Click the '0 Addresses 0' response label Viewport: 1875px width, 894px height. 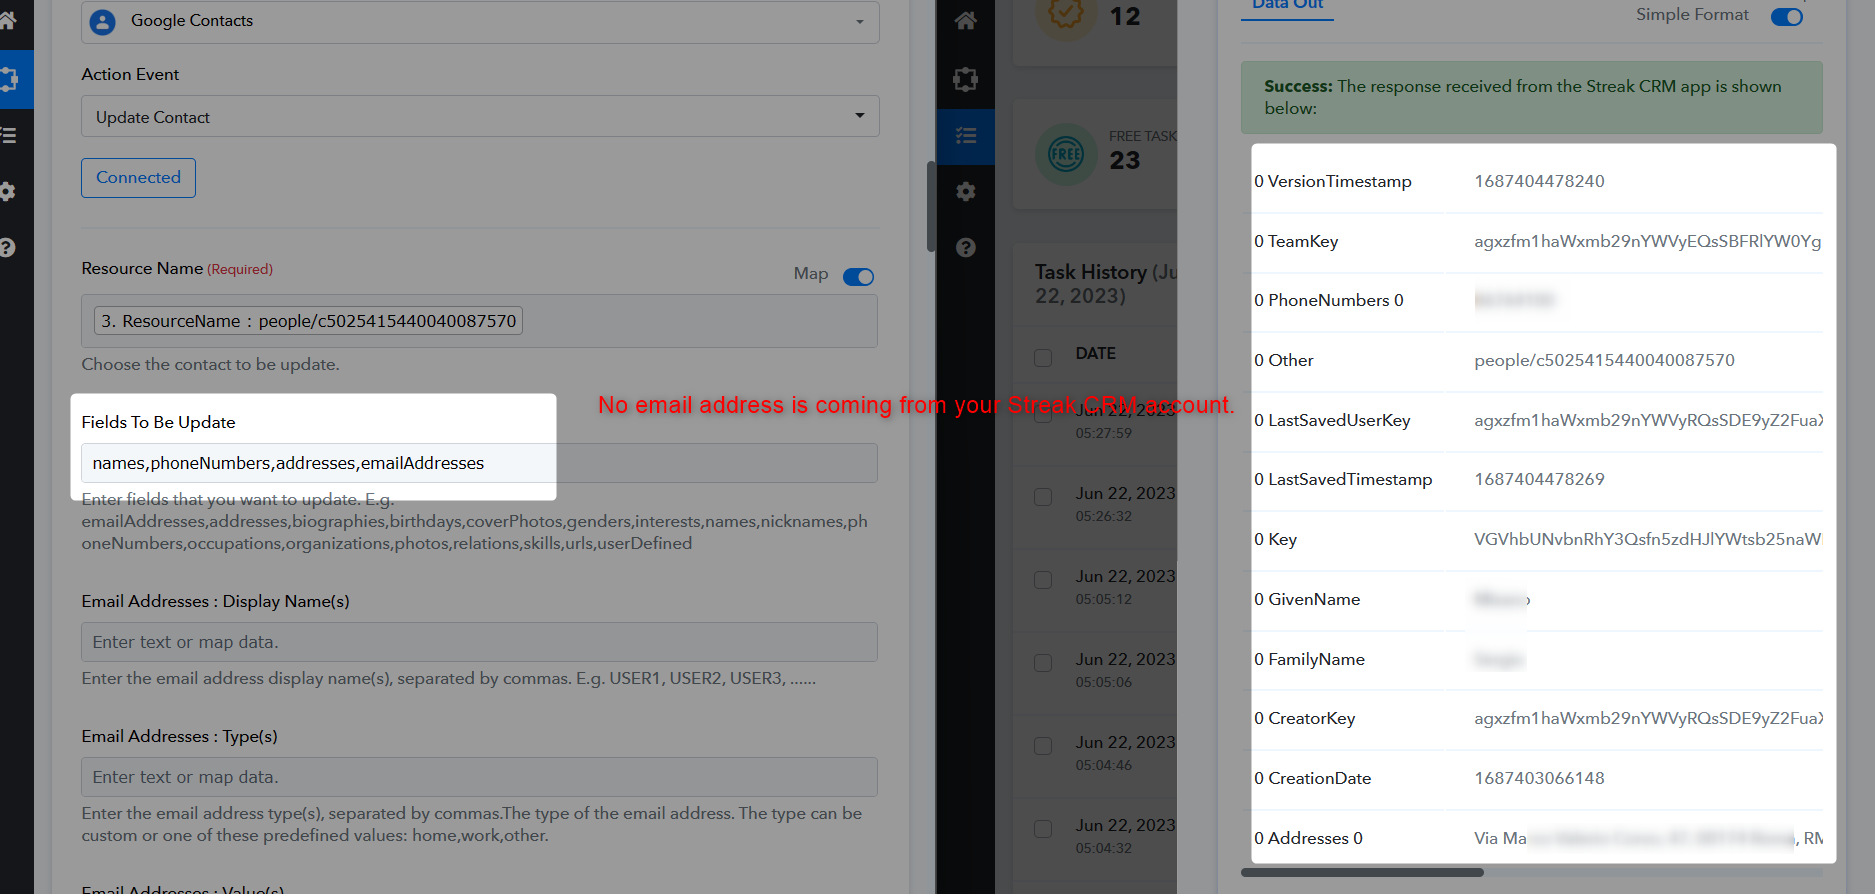tap(1308, 838)
